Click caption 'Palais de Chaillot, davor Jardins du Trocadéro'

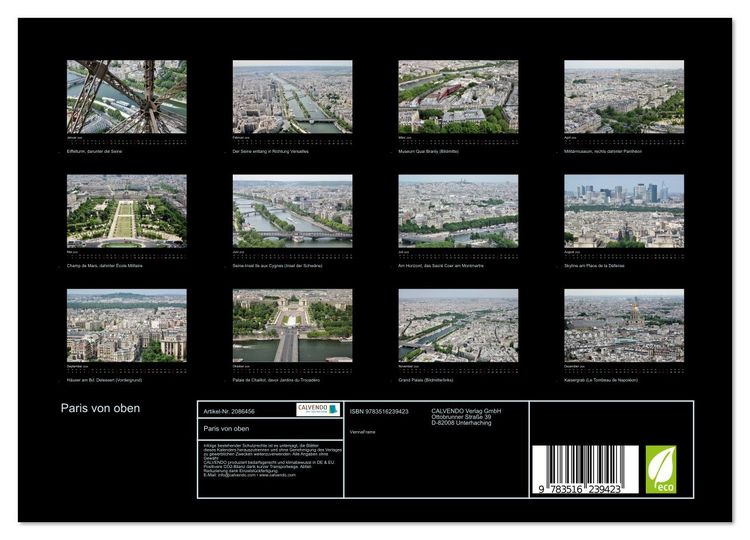(276, 380)
